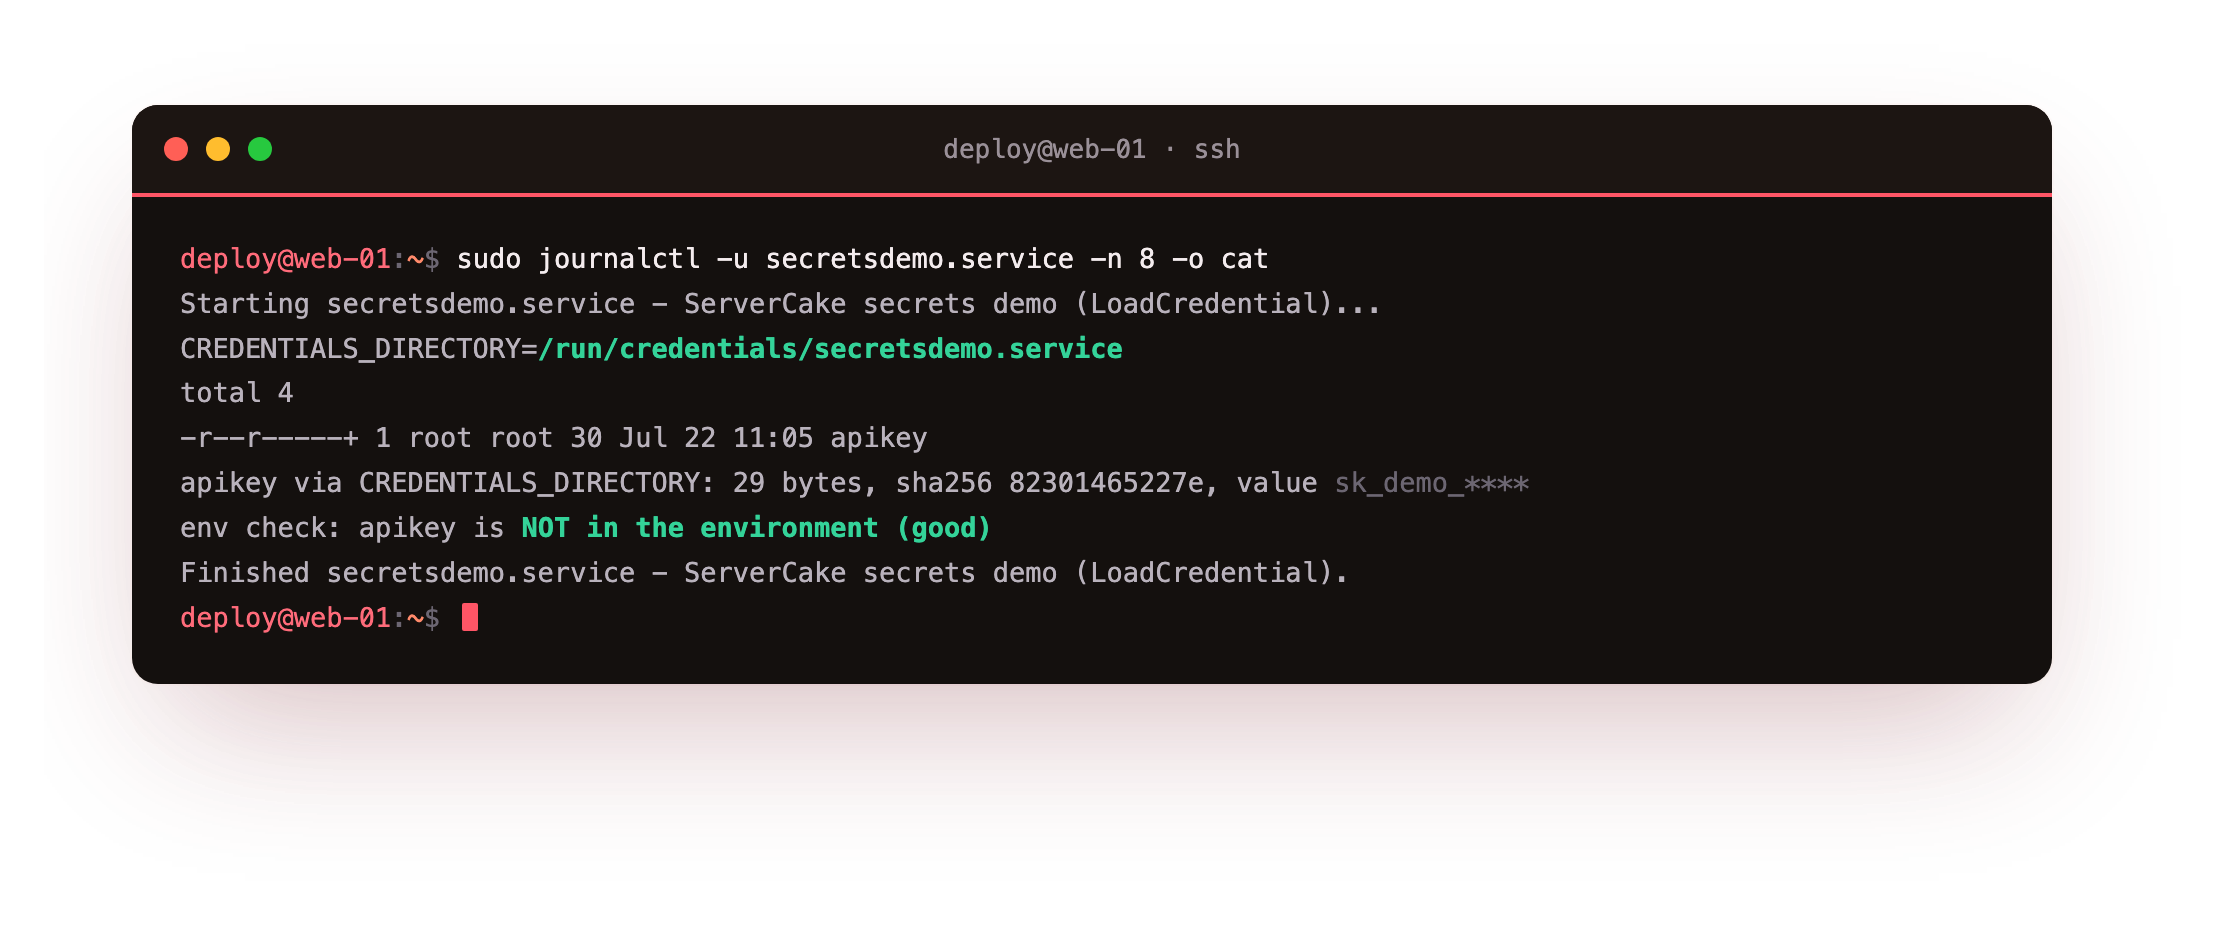Click the 'Starting secretsdemo.service' log line
The height and width of the screenshot is (925, 2225).
pos(780,304)
